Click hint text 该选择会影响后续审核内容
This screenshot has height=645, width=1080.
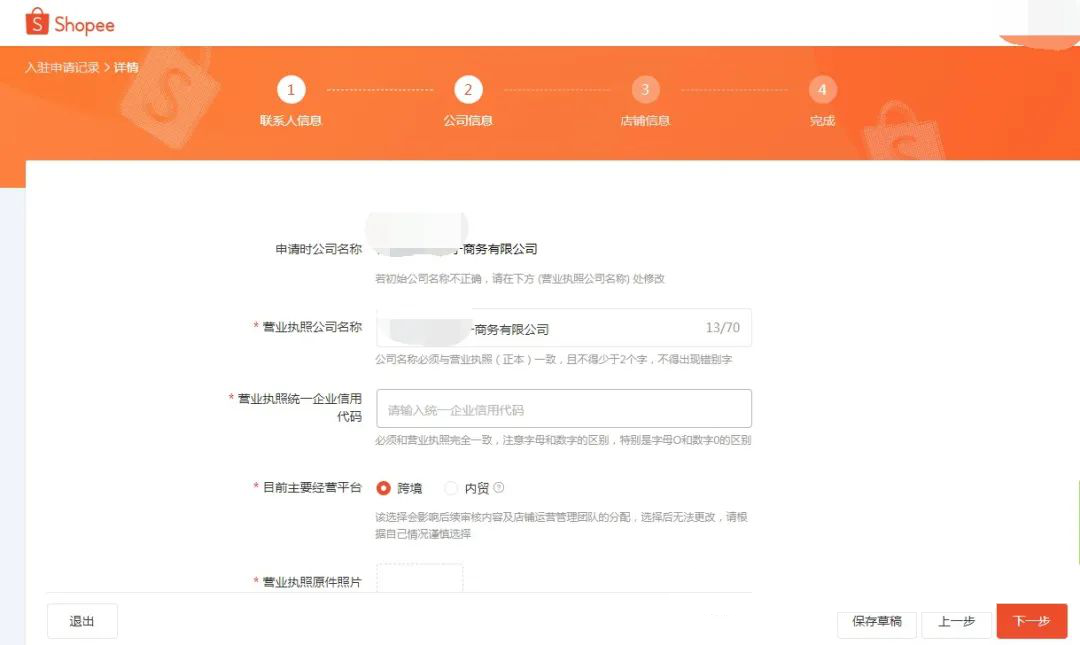pyautogui.click(x=561, y=525)
